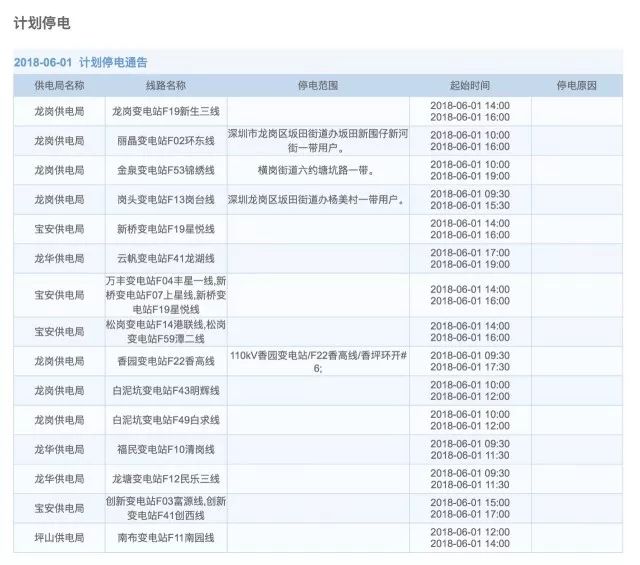The height and width of the screenshot is (565, 640).
Task: Select the 白泥坑变电站F43明辉线 line cell
Action: (x=166, y=390)
